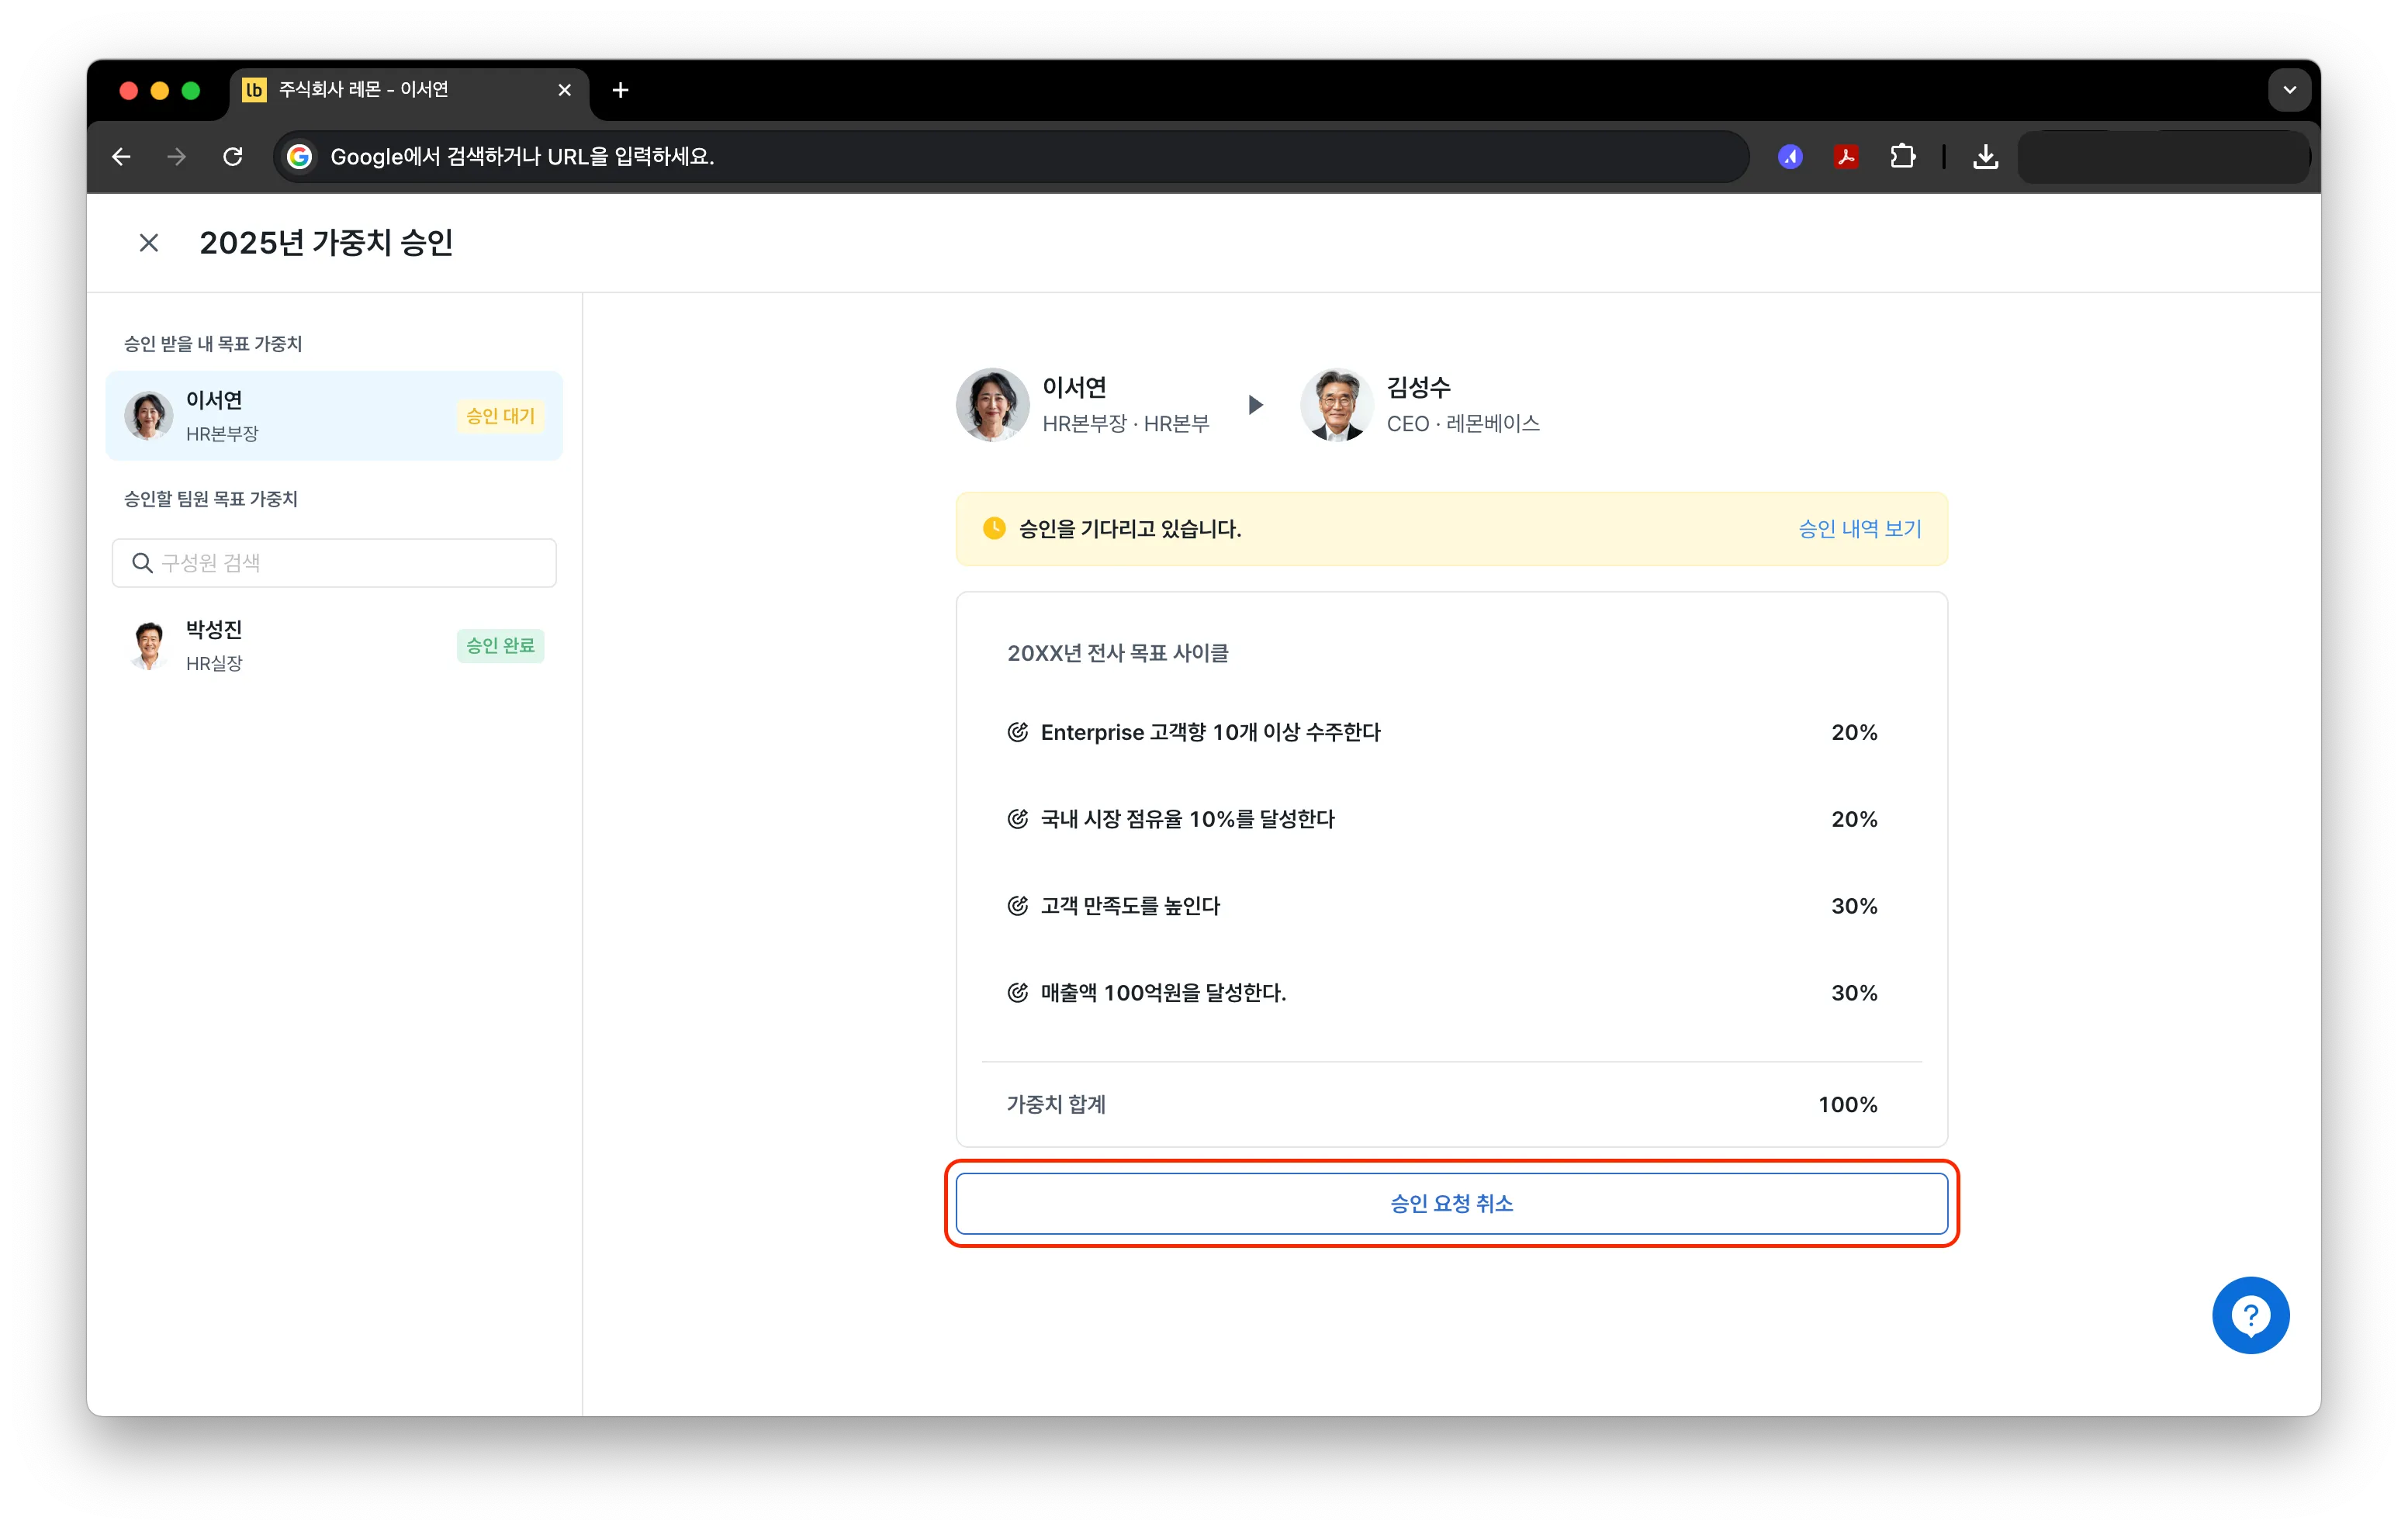Image resolution: width=2408 pixels, height=1531 pixels.
Task: Click the Enterprise 고객향 10개 이상 수주한다 goal
Action: coord(1210,733)
